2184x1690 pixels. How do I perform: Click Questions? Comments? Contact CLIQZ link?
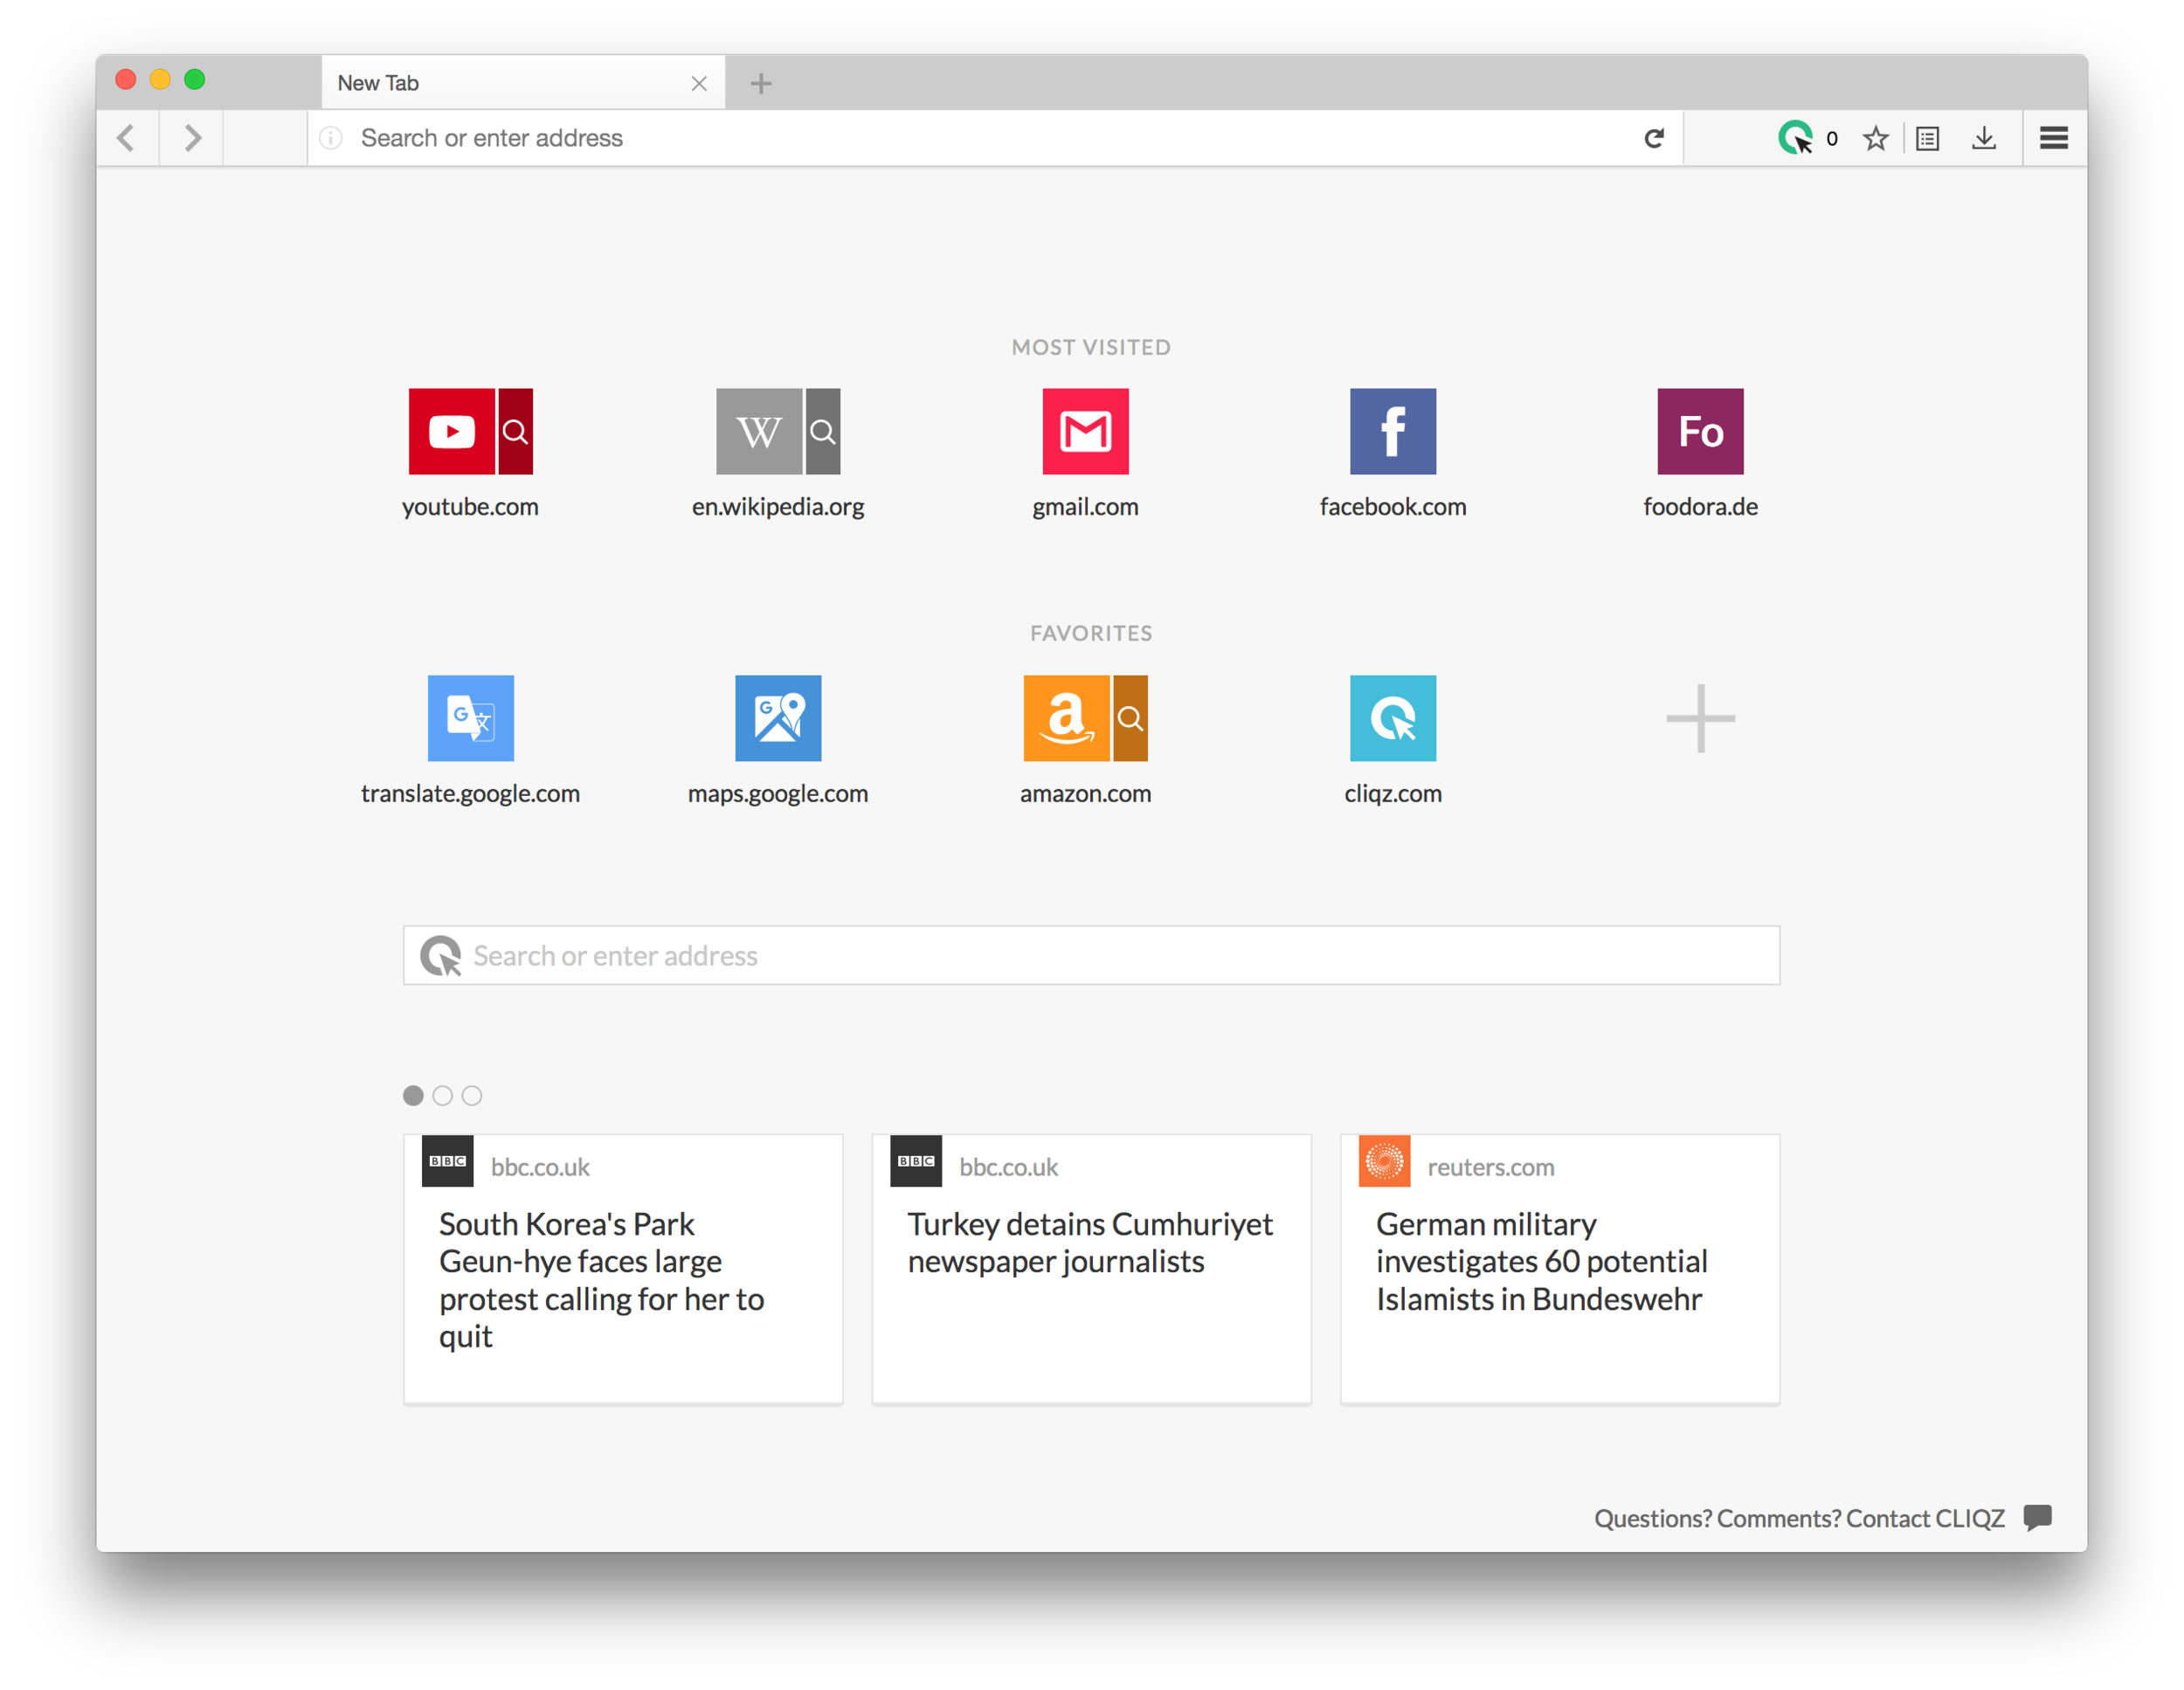tap(1799, 1518)
